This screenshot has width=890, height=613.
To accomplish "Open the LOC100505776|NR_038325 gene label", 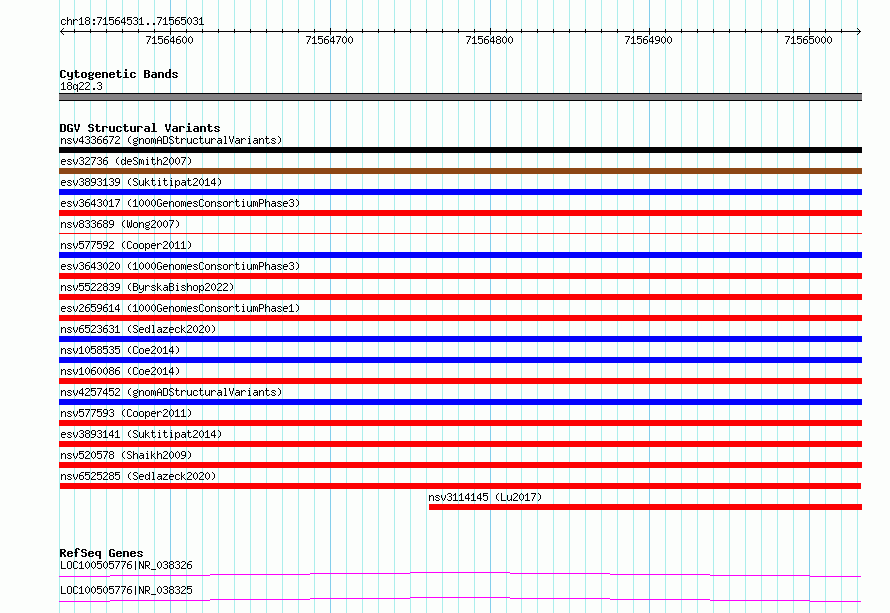I will click(x=126, y=590).
